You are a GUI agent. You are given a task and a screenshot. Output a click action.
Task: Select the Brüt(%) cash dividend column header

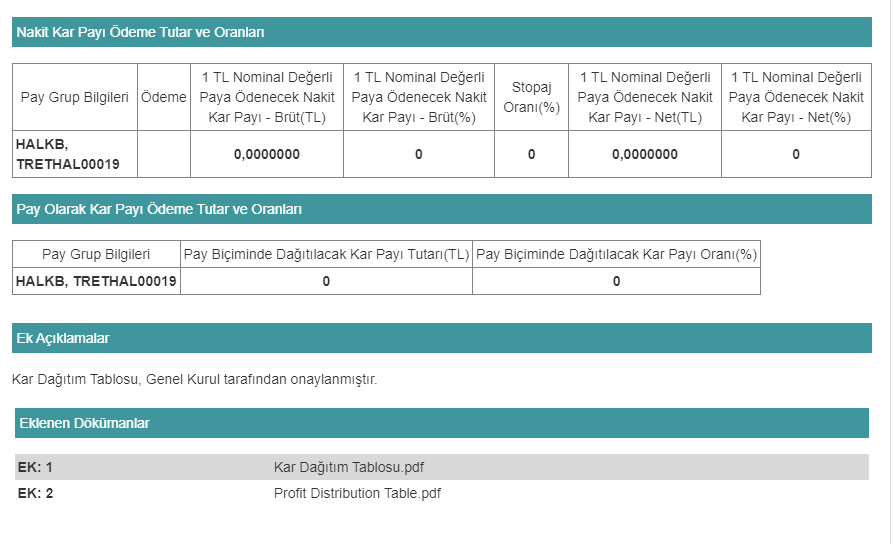pyautogui.click(x=419, y=97)
